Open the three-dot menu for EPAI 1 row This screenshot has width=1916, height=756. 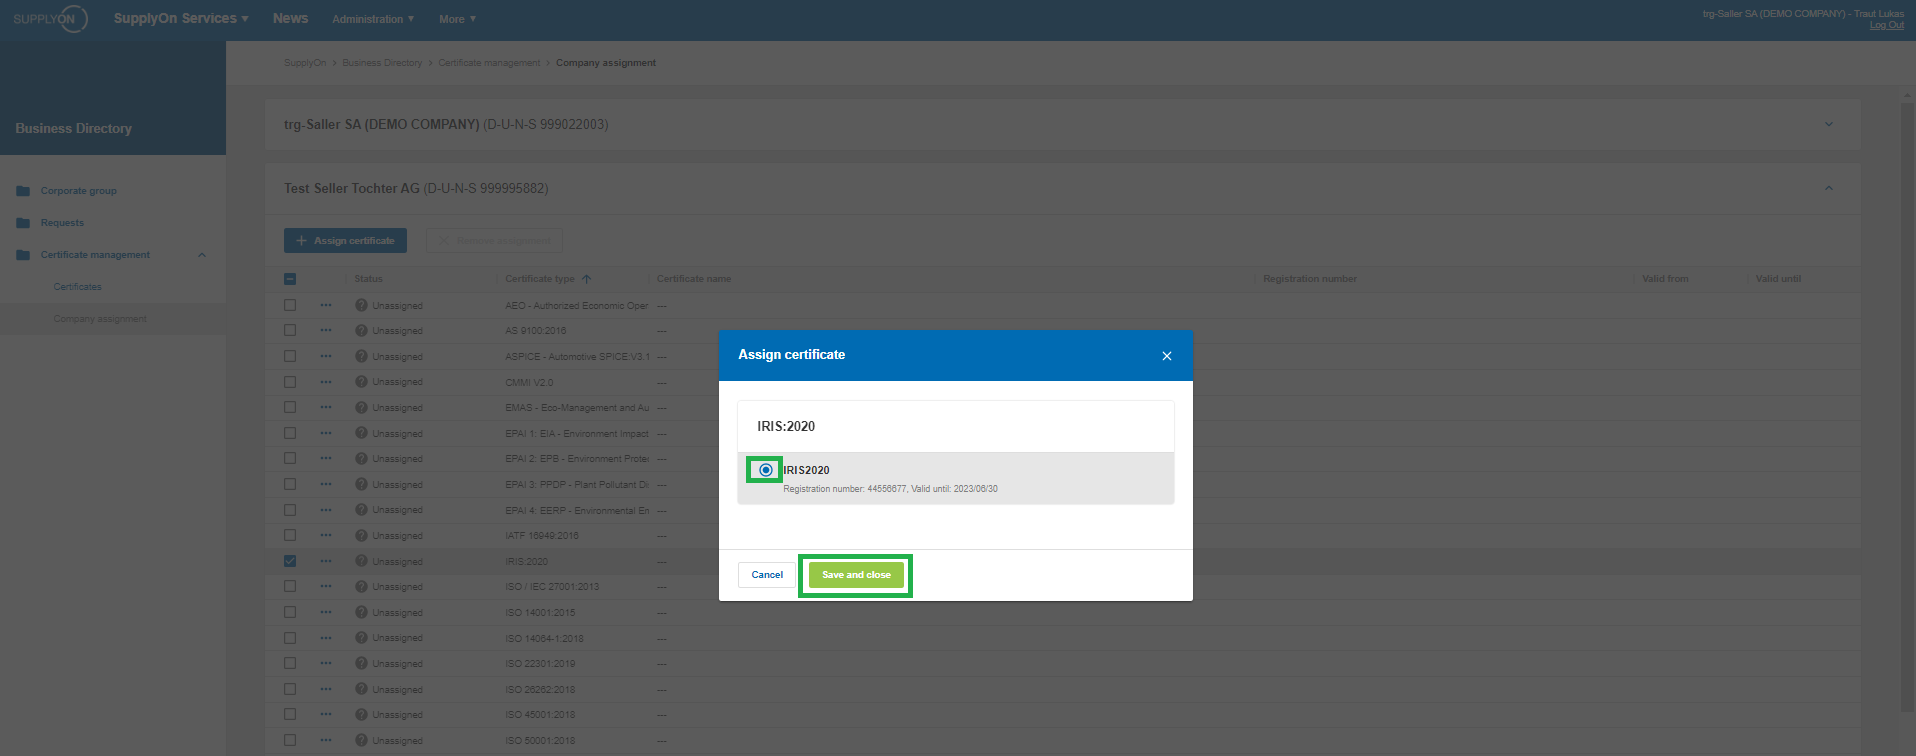click(x=326, y=433)
